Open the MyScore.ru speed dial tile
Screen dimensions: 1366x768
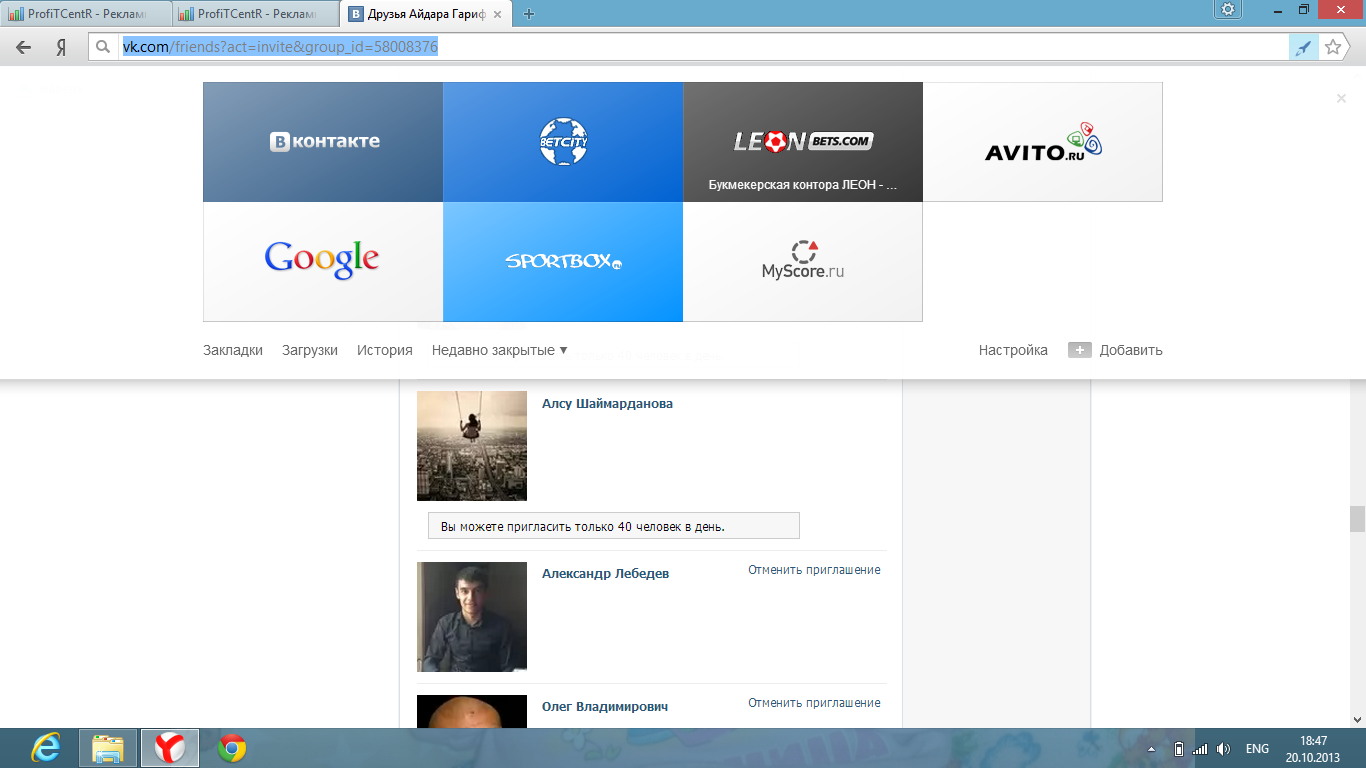coord(803,262)
